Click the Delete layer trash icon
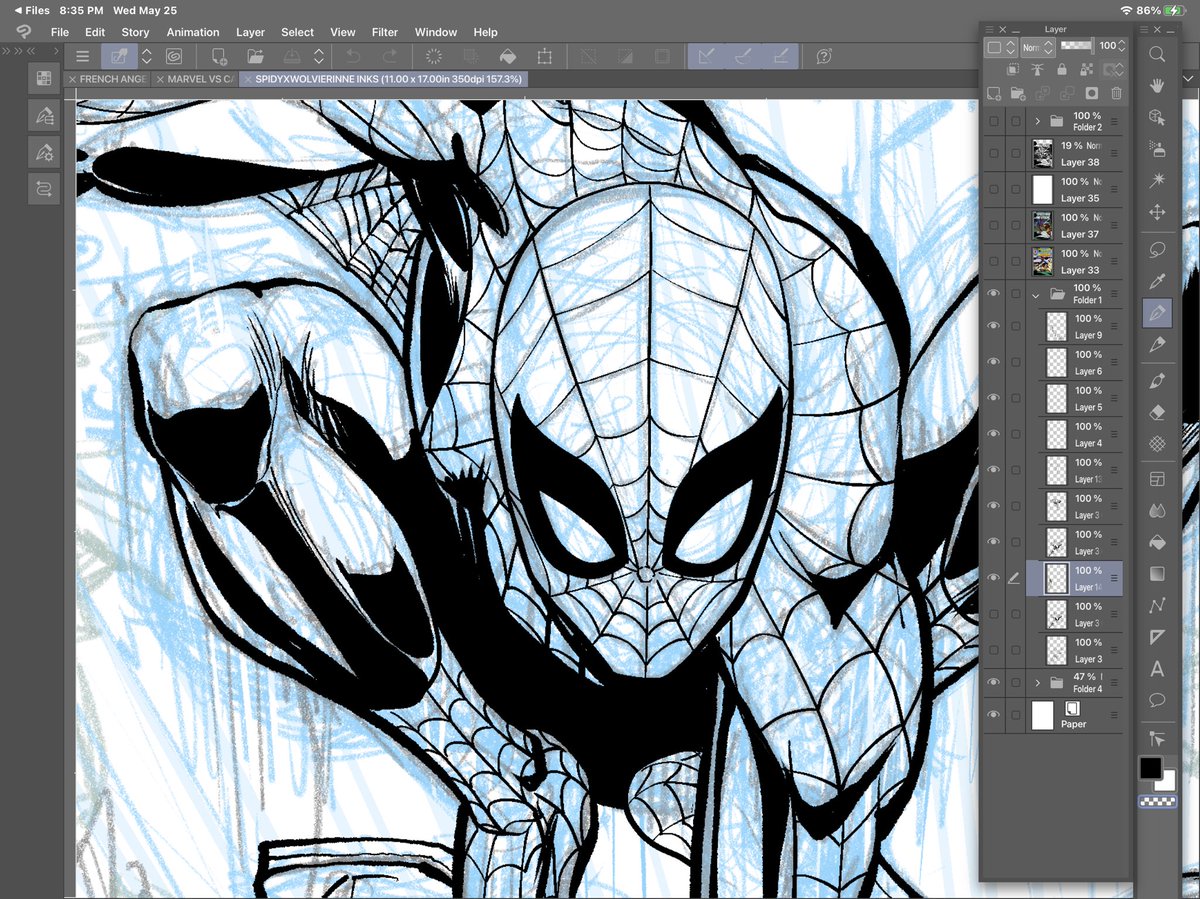 point(1116,93)
